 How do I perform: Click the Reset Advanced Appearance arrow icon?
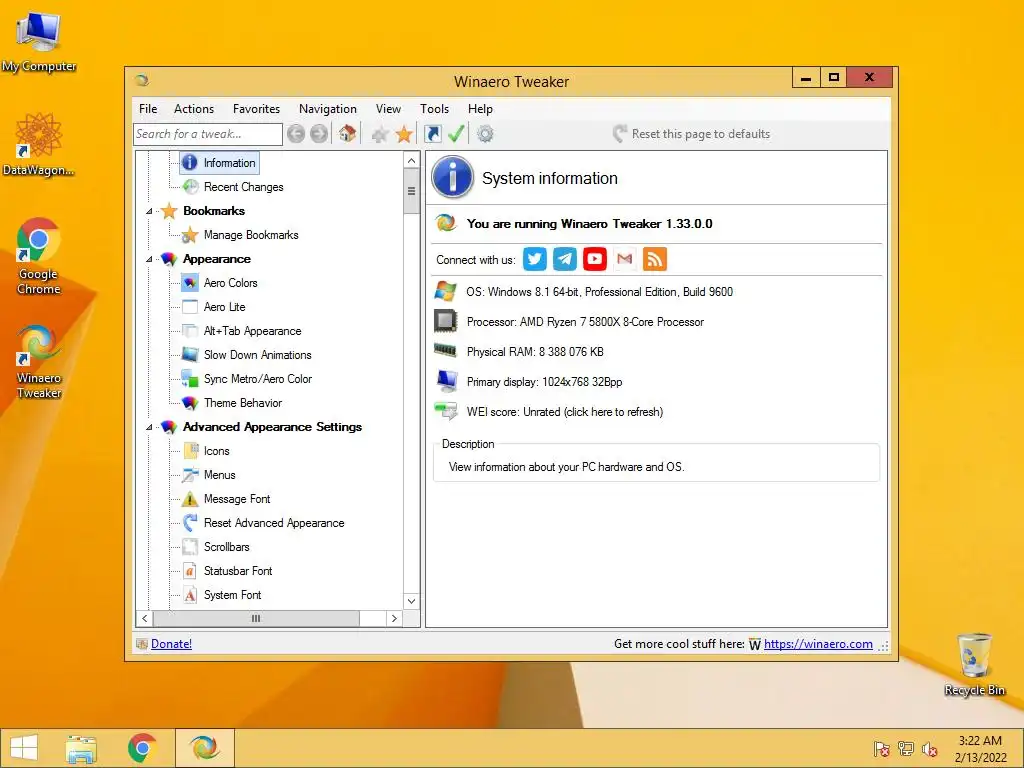pyautogui.click(x=190, y=522)
